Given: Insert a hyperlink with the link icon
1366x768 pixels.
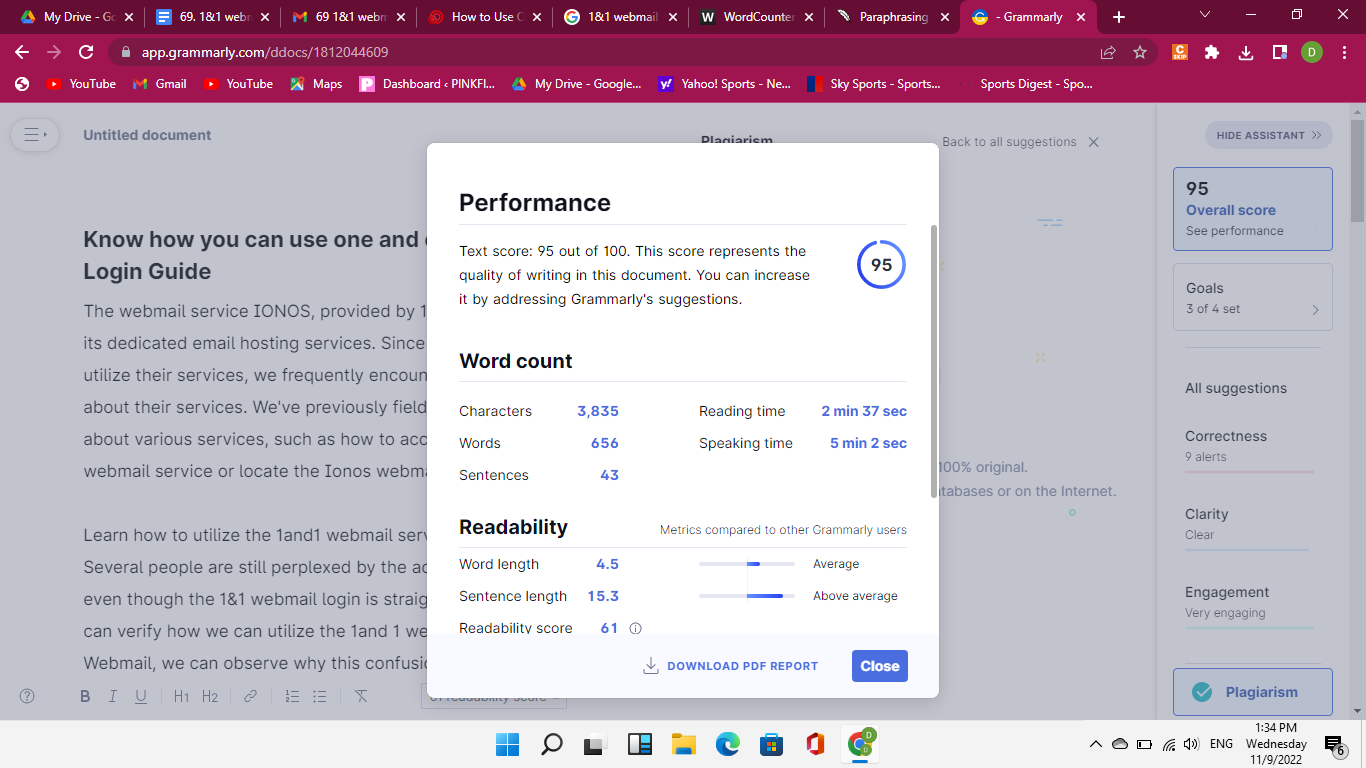Looking at the screenshot, I should pyautogui.click(x=251, y=696).
